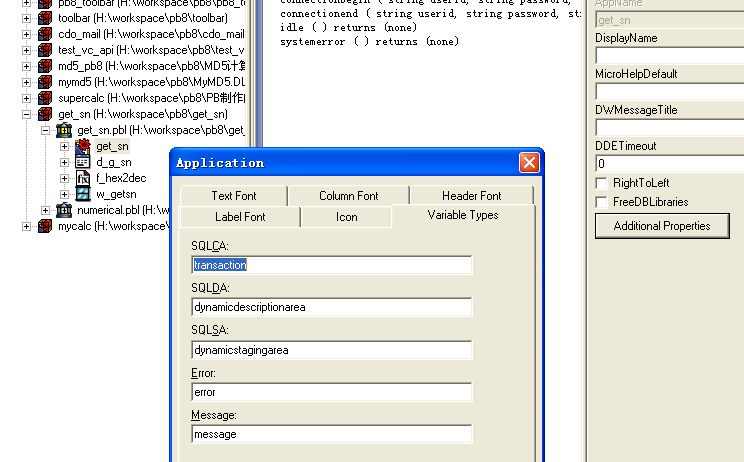Image resolution: width=744 pixels, height=462 pixels.
Task: Close the Application dialog
Action: click(529, 163)
